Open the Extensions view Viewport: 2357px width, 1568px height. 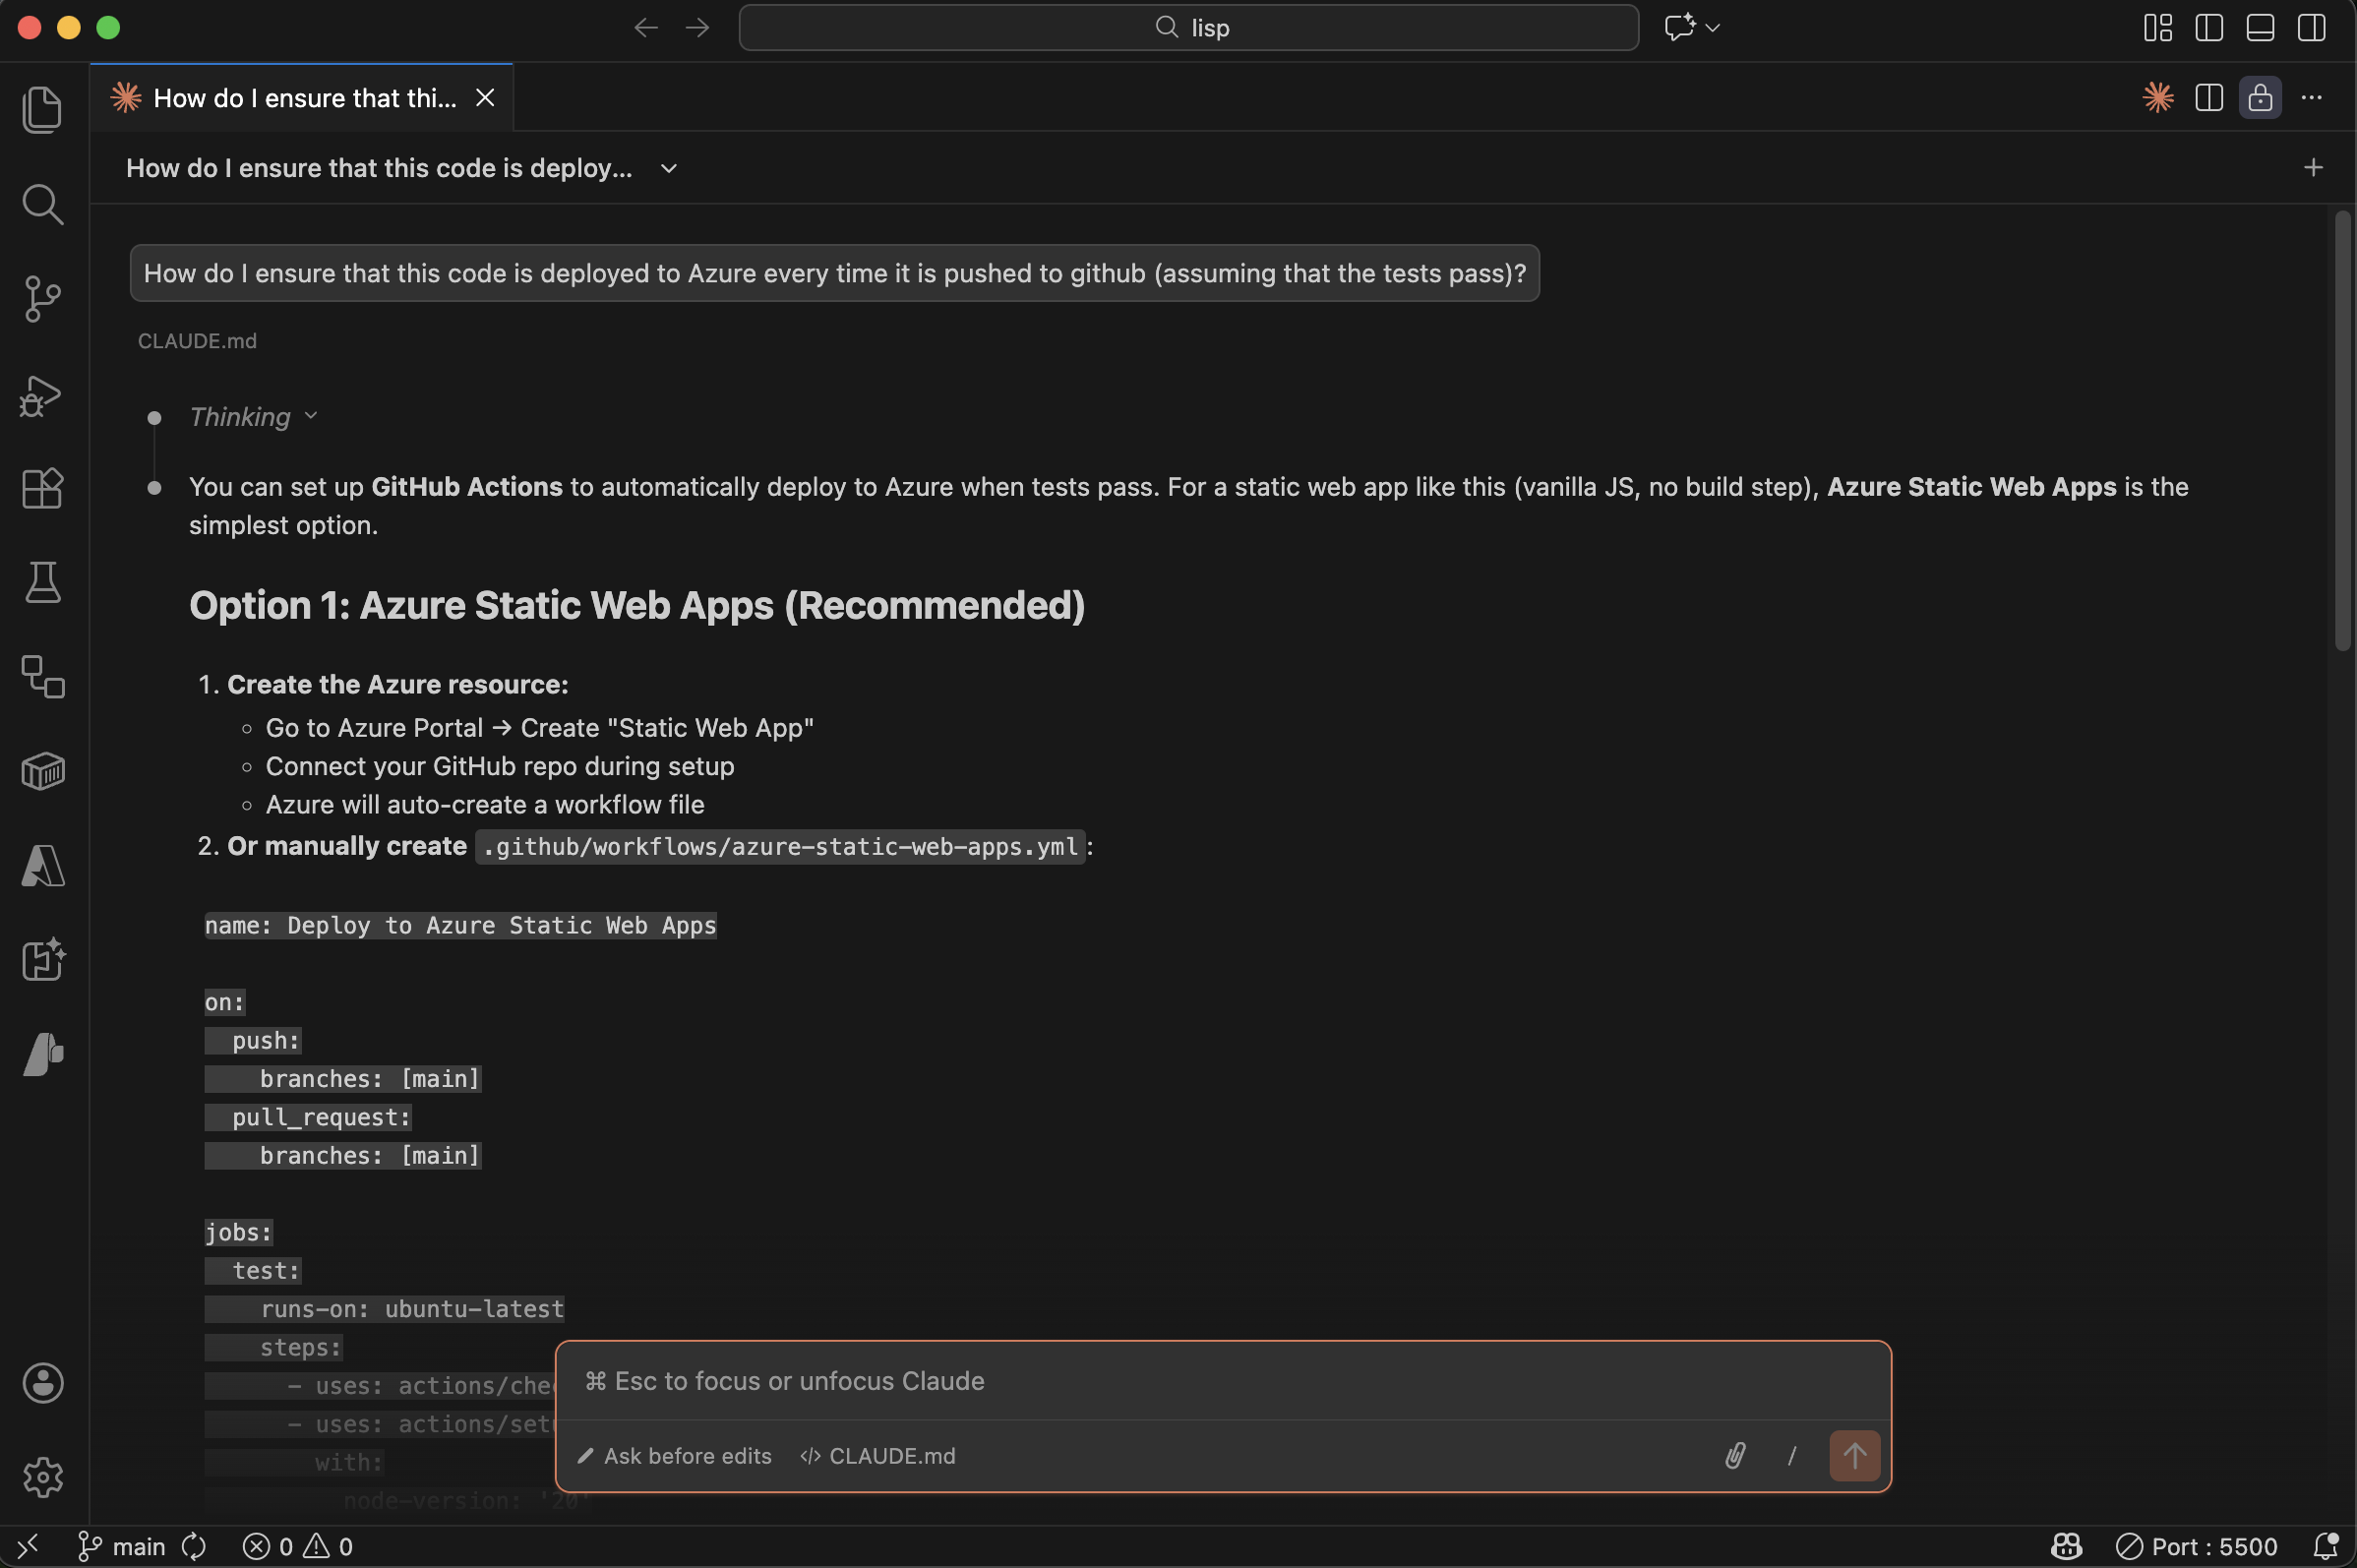(x=42, y=488)
